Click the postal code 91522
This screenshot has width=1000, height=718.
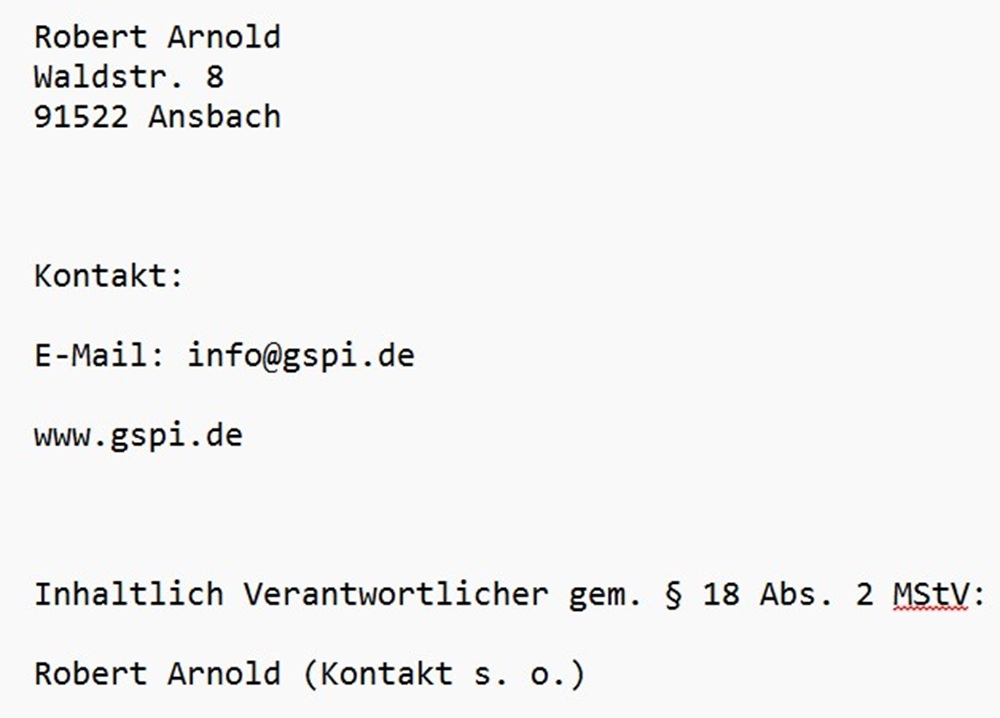[x=81, y=117]
